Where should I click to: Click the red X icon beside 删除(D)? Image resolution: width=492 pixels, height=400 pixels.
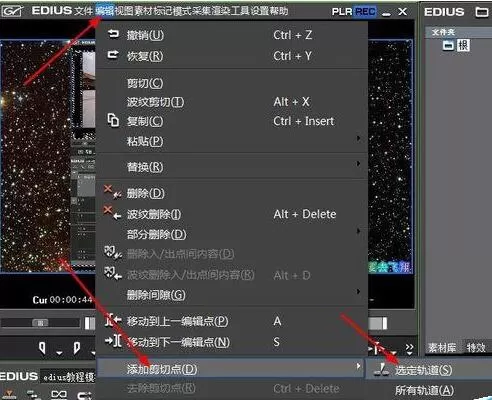point(112,192)
